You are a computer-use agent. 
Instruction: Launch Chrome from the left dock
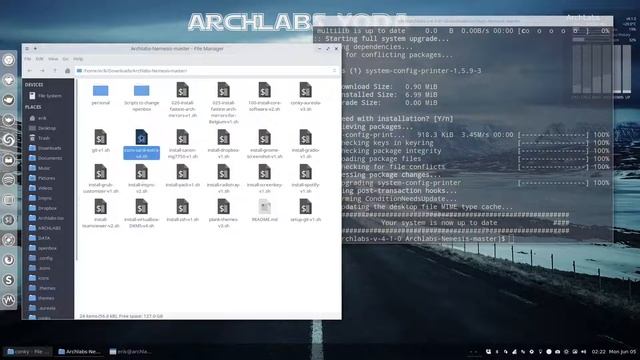tap(9, 60)
